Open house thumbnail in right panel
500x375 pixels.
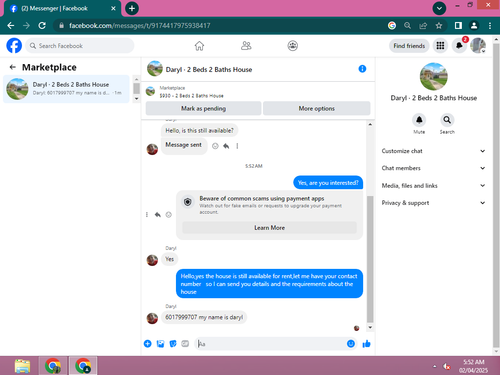click(x=434, y=77)
